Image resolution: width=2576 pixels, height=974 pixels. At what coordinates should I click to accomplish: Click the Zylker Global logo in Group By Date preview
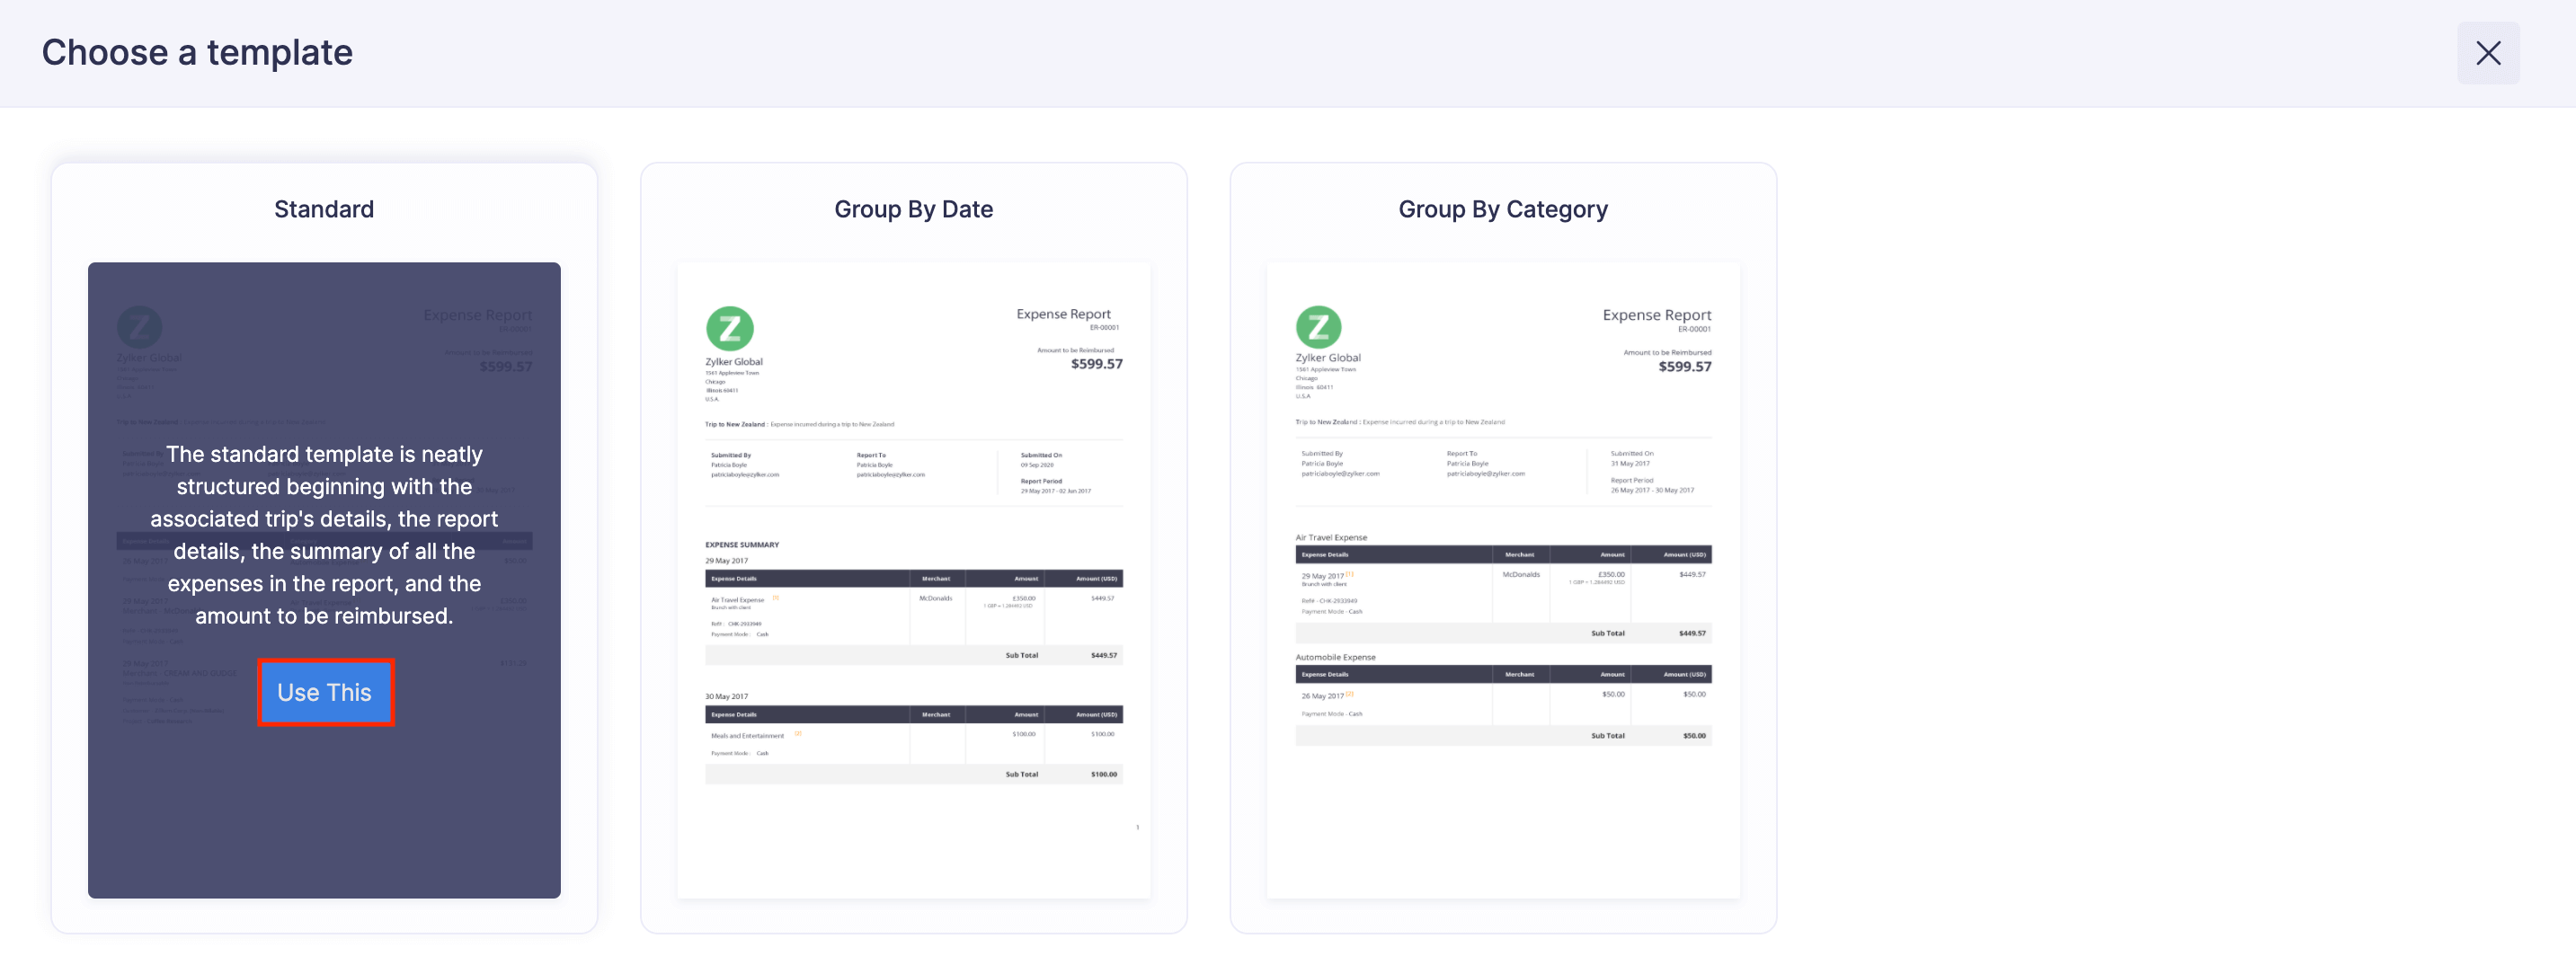point(729,330)
